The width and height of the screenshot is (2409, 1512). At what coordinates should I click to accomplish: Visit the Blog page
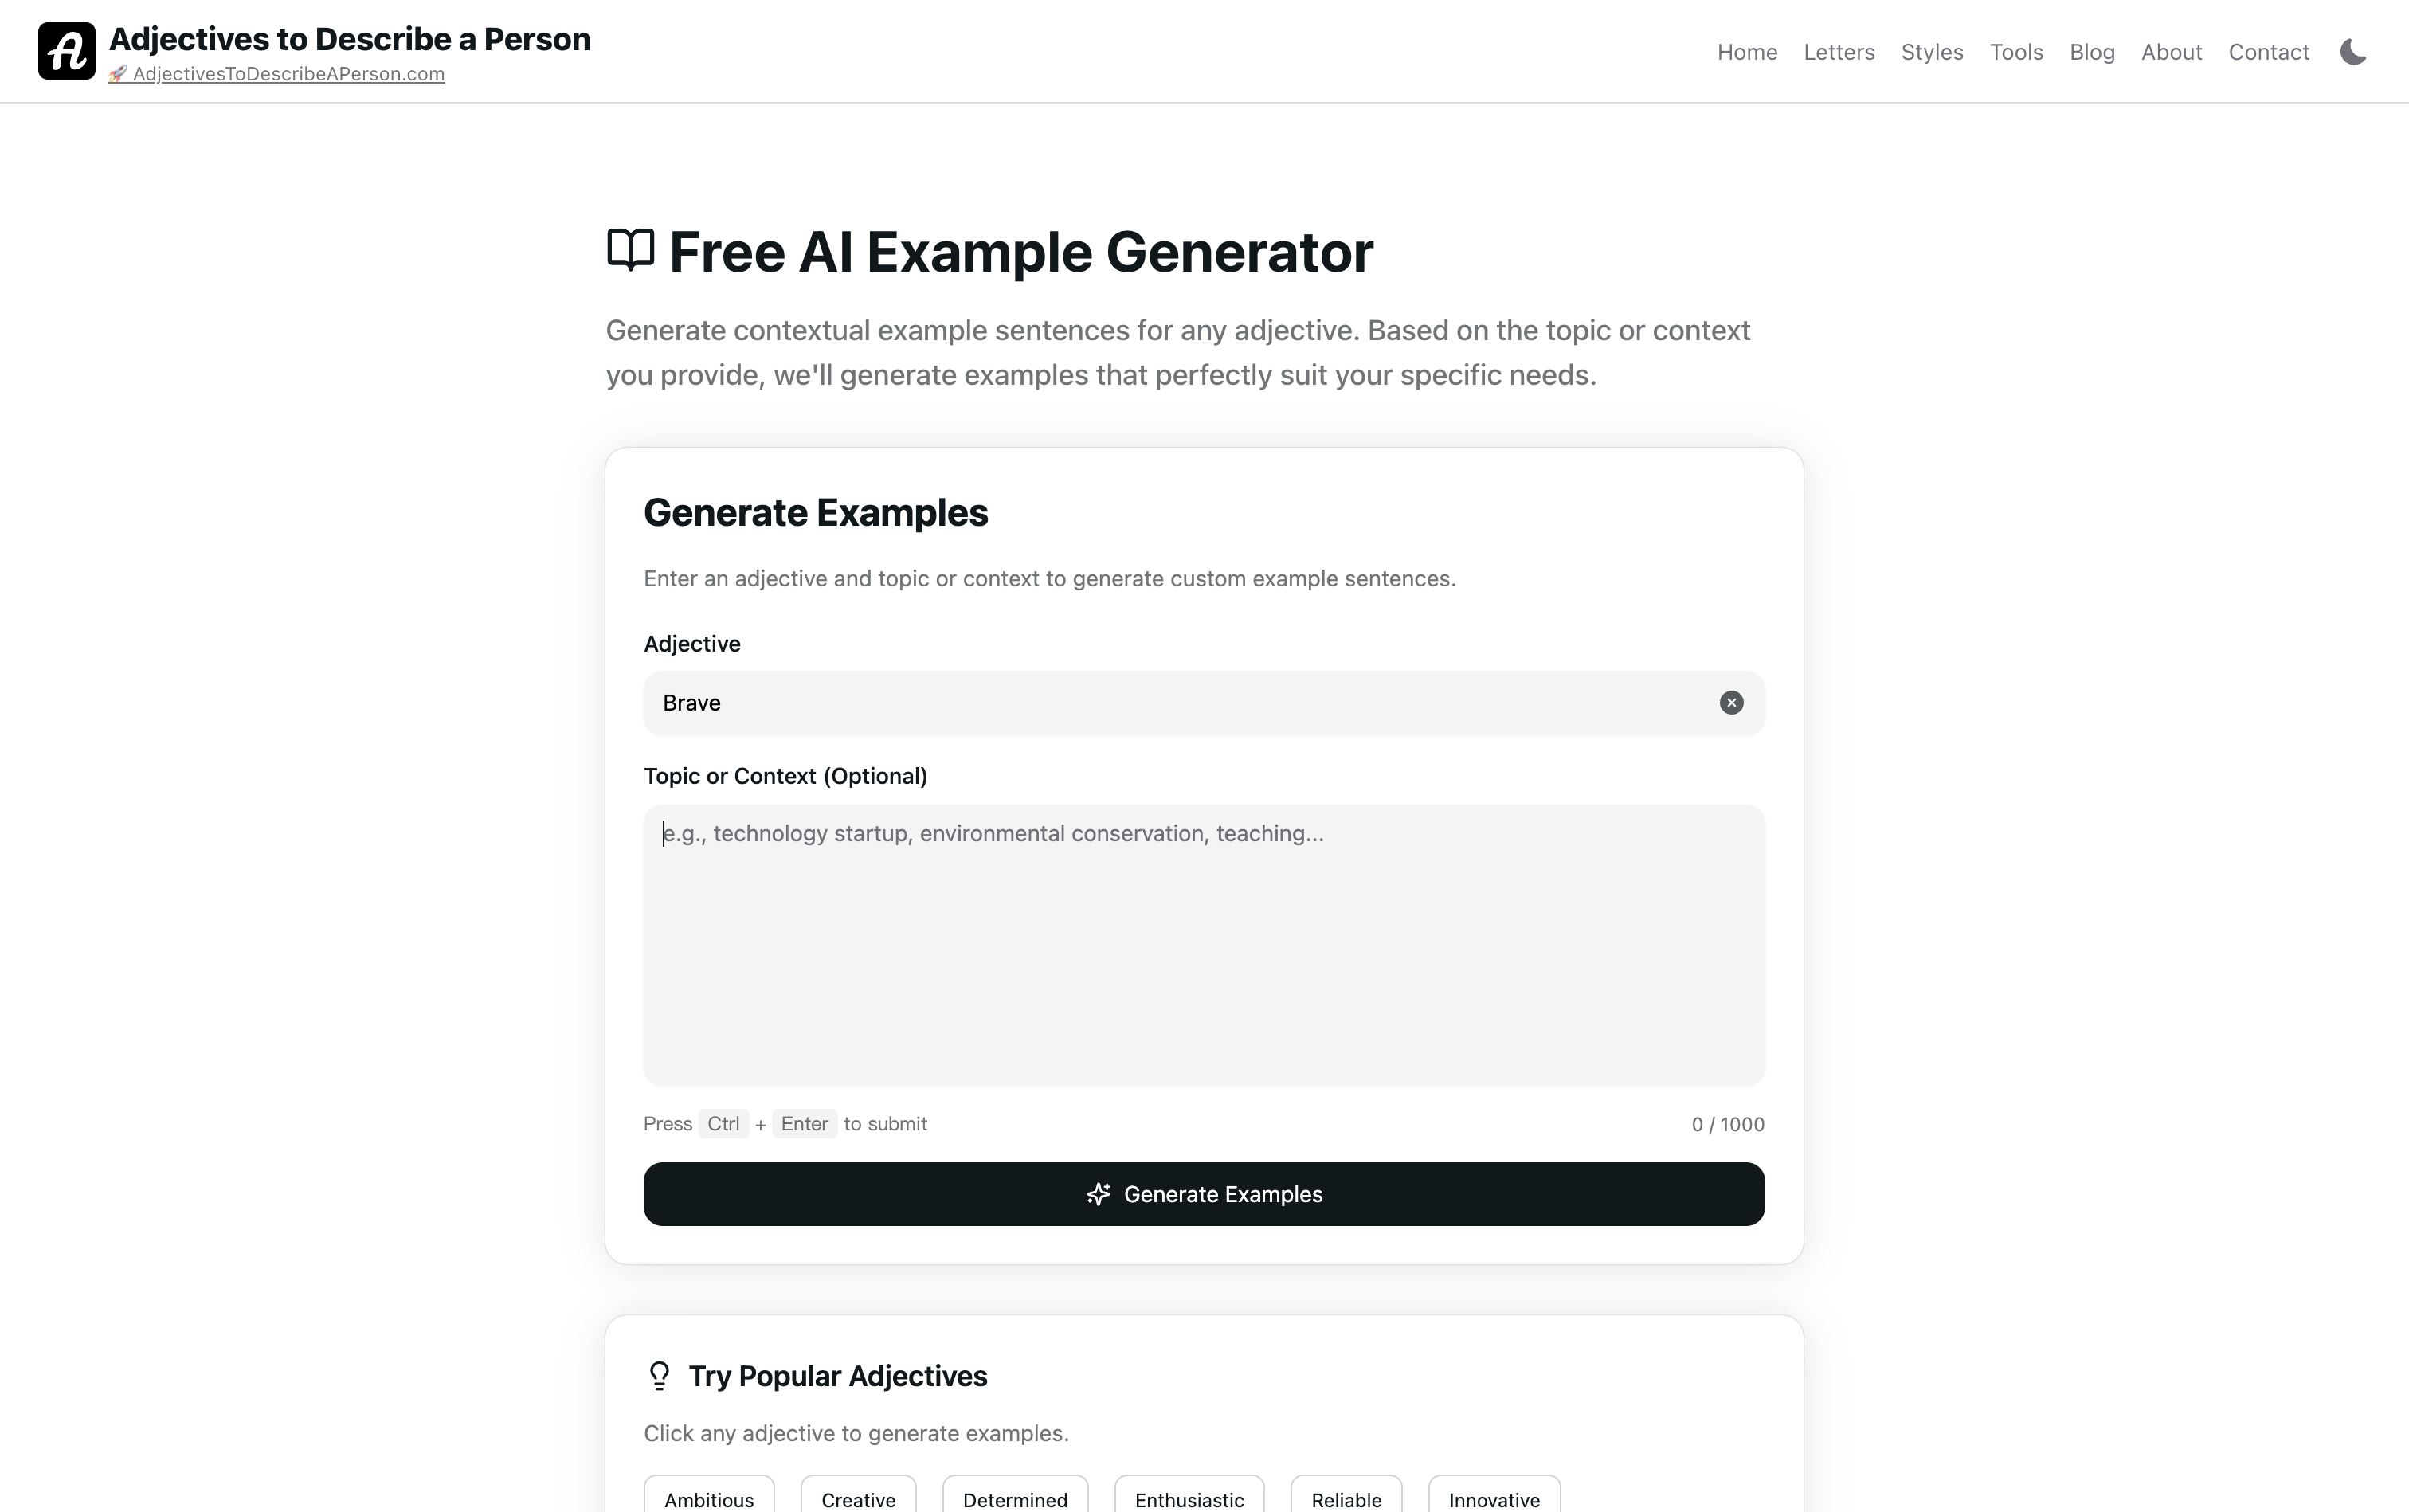click(2092, 52)
